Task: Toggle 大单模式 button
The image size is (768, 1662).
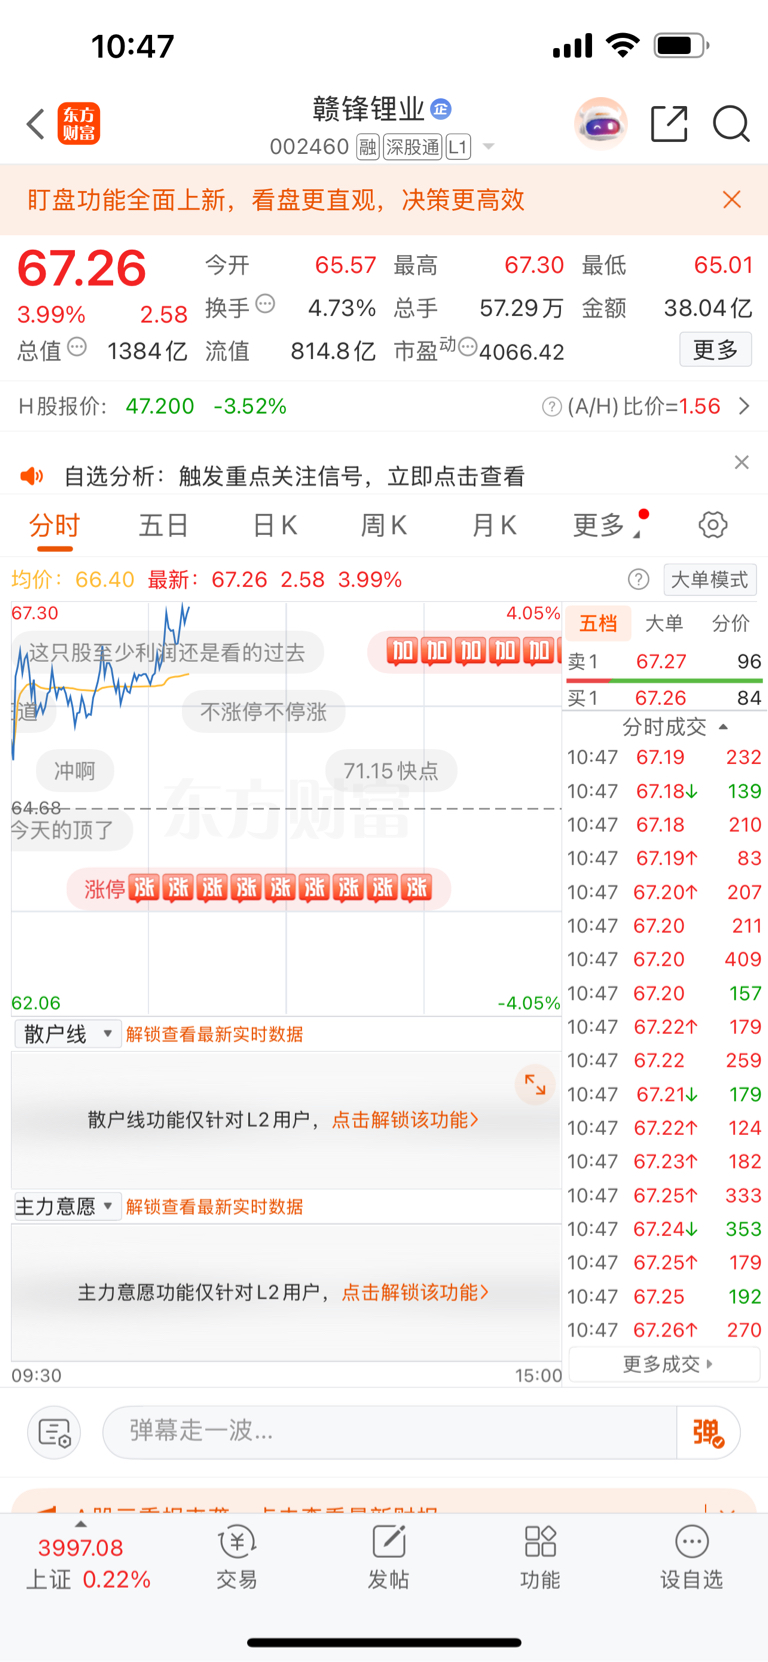Action: tap(709, 580)
